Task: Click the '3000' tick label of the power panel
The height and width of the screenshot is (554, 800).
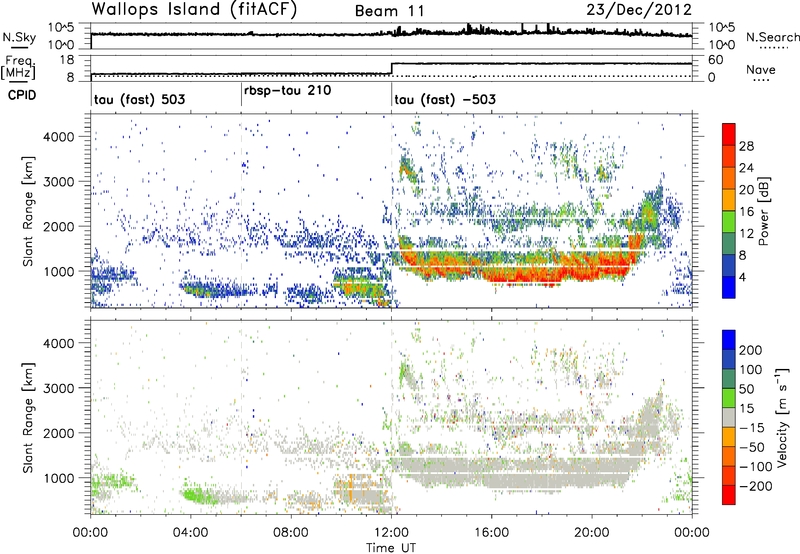Action: 58,182
